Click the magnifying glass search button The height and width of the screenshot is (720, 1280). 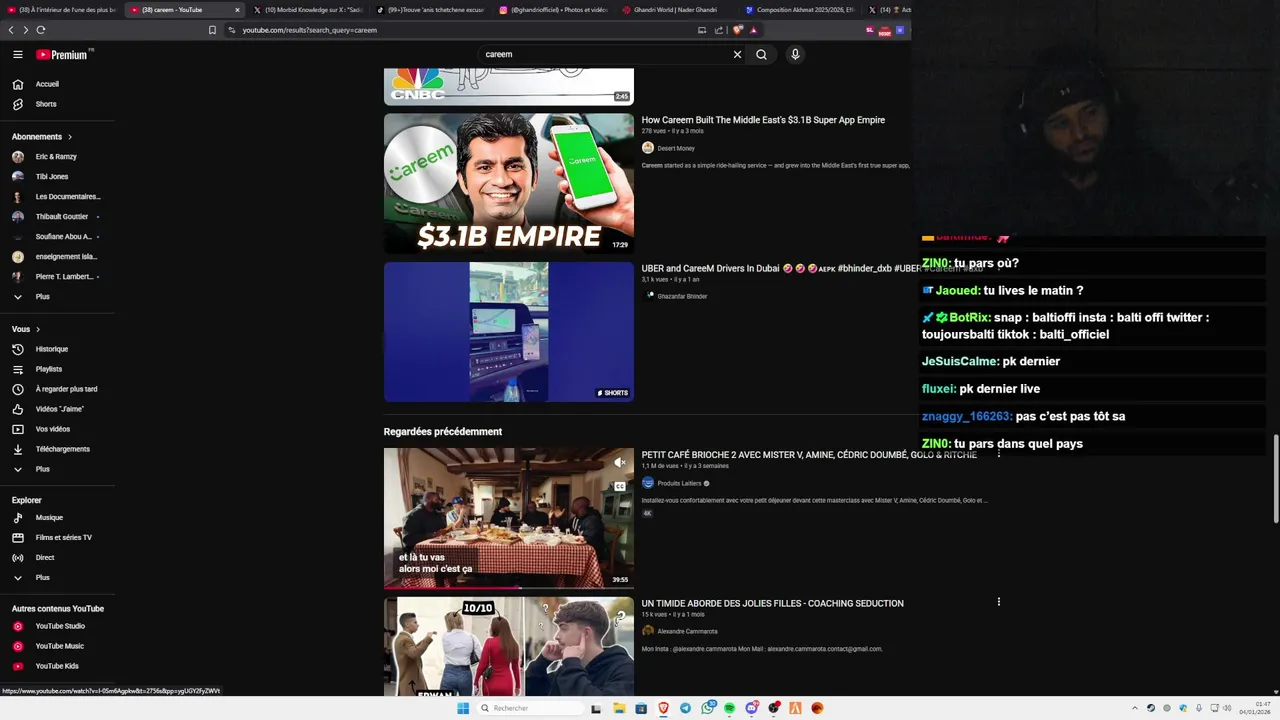point(761,55)
